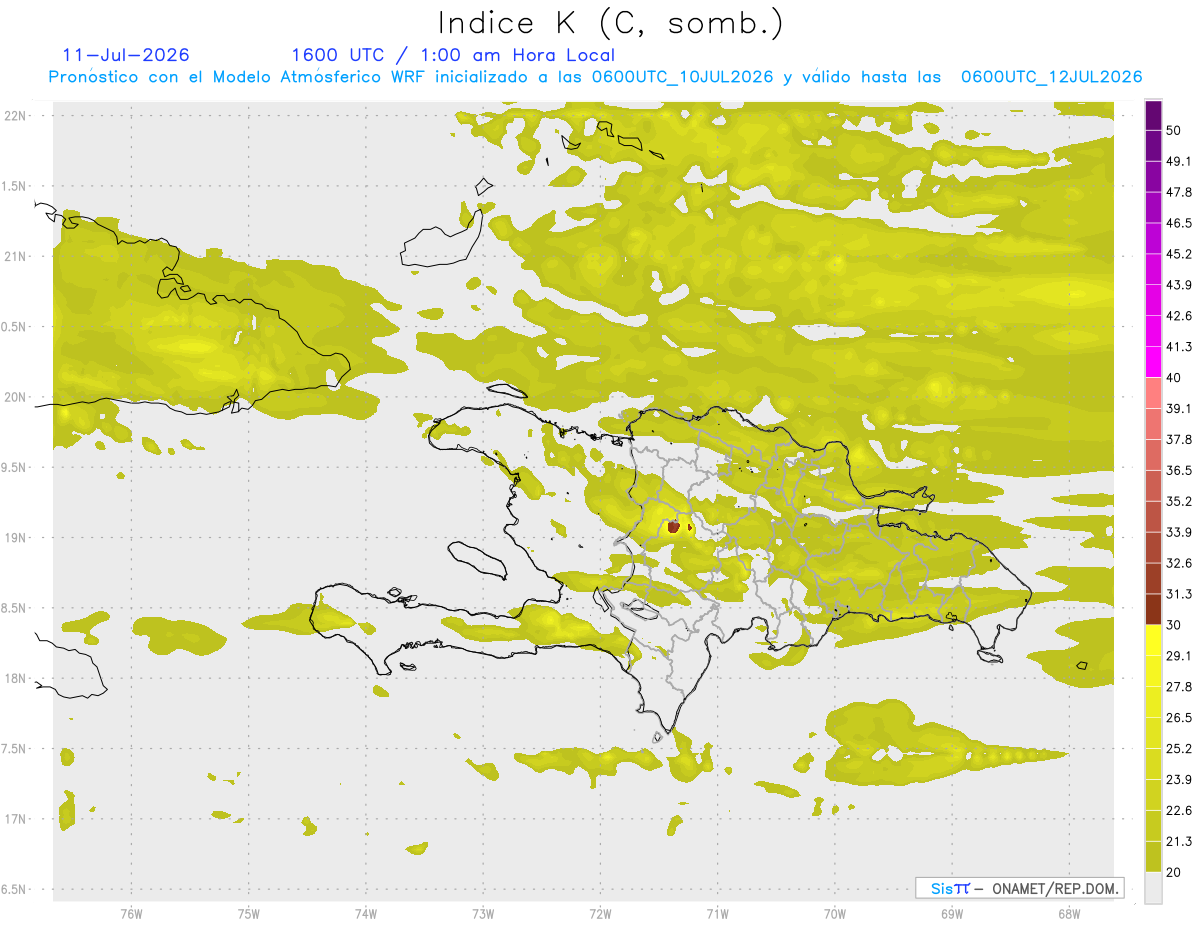Viewport: 1200px width, 927px height.
Task: Click the "68W" longitude label
Action: coord(1068,914)
